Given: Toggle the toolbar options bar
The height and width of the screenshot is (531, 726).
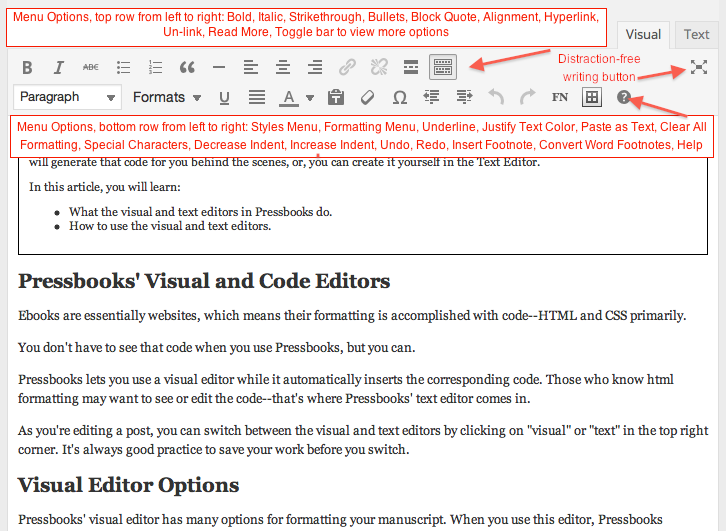Looking at the screenshot, I should [443, 68].
